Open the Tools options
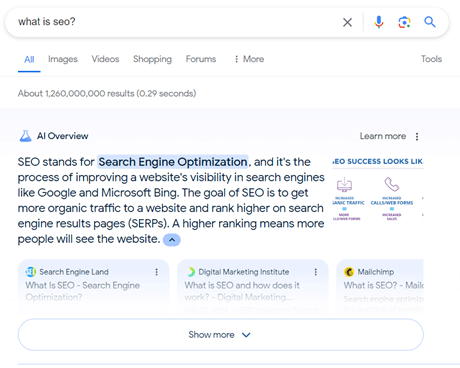Image resolution: width=460 pixels, height=368 pixels. click(x=431, y=59)
